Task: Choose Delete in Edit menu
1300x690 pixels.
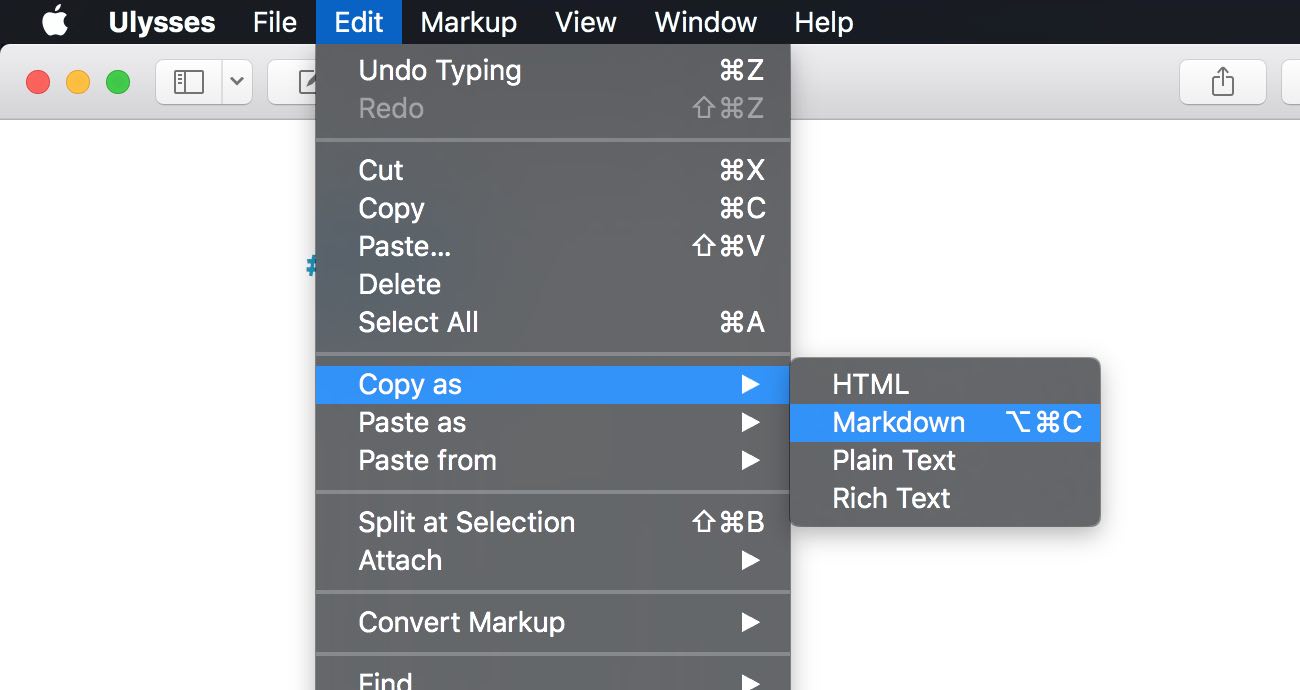Action: click(553, 285)
